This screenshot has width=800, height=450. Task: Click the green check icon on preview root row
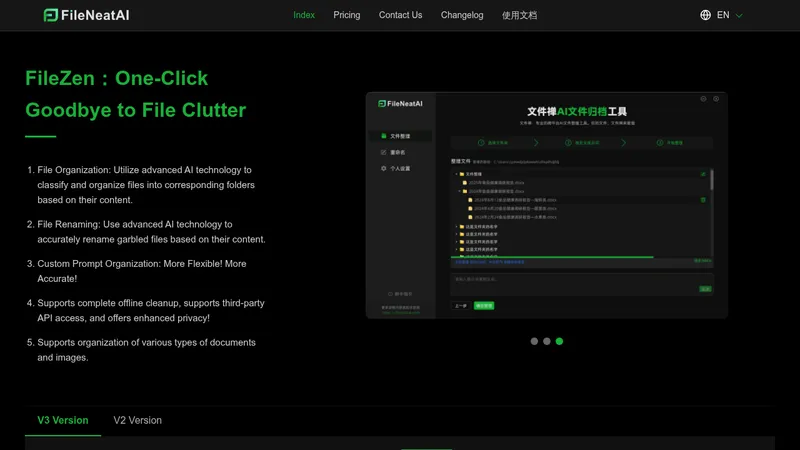[x=703, y=174]
